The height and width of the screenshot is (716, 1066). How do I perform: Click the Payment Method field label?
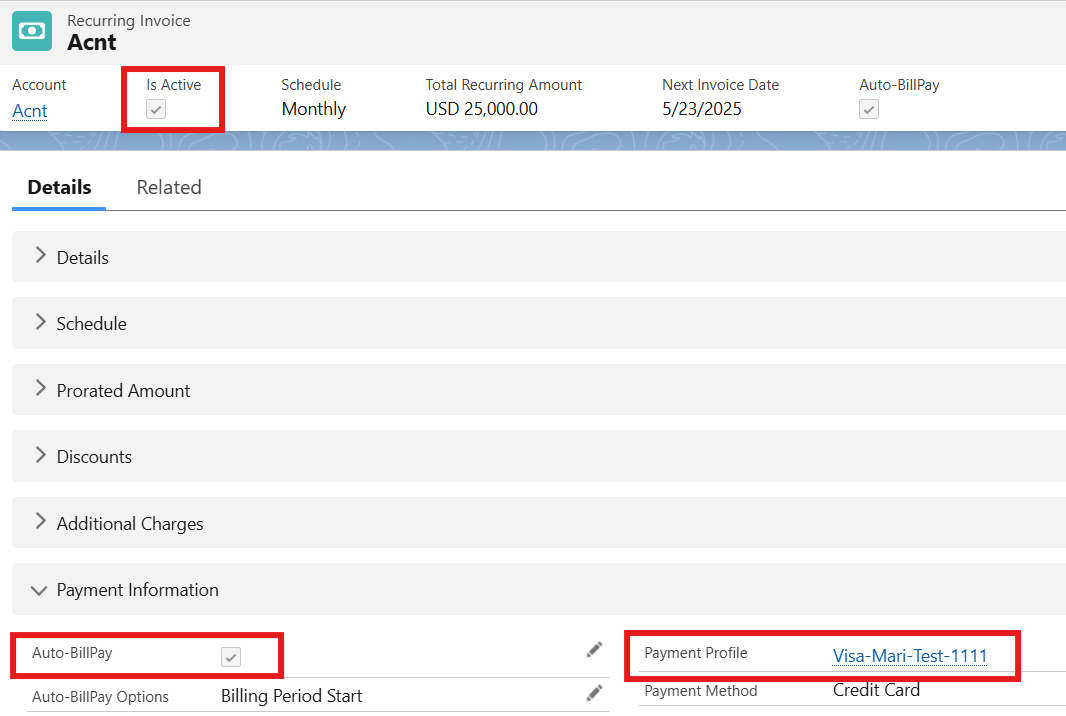pos(700,691)
